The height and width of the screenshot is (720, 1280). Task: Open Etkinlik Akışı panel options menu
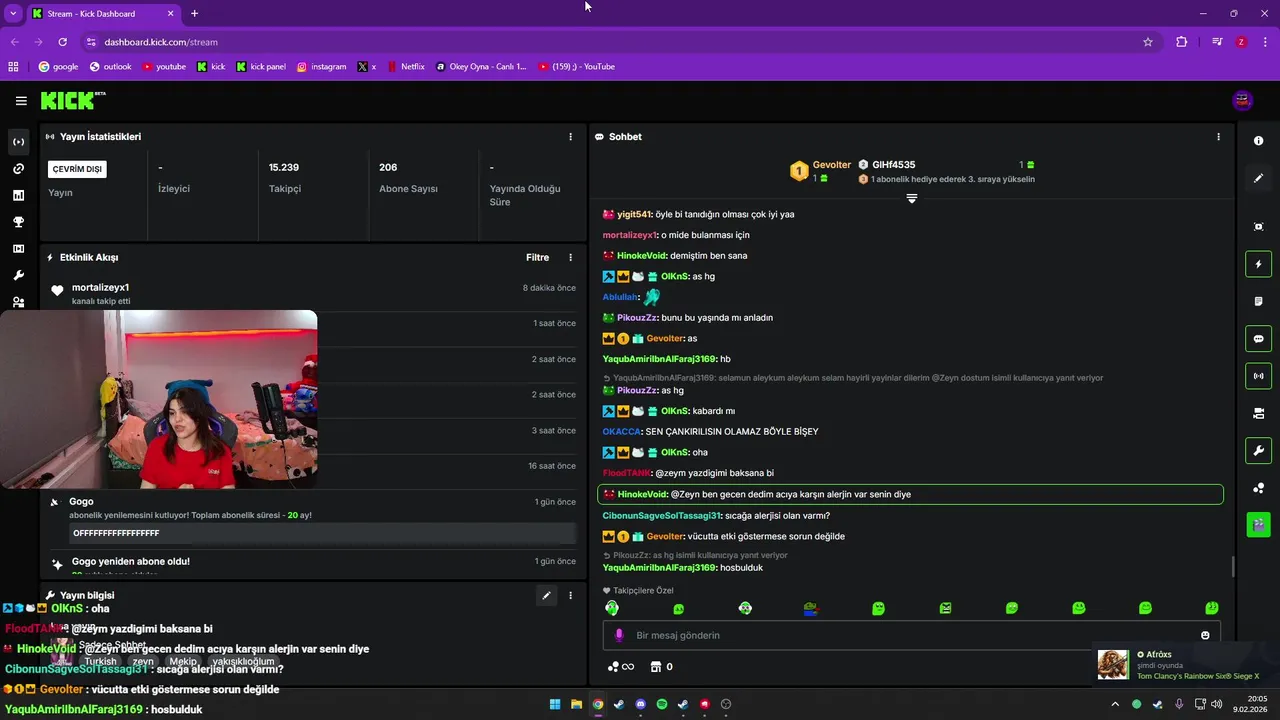tap(571, 258)
